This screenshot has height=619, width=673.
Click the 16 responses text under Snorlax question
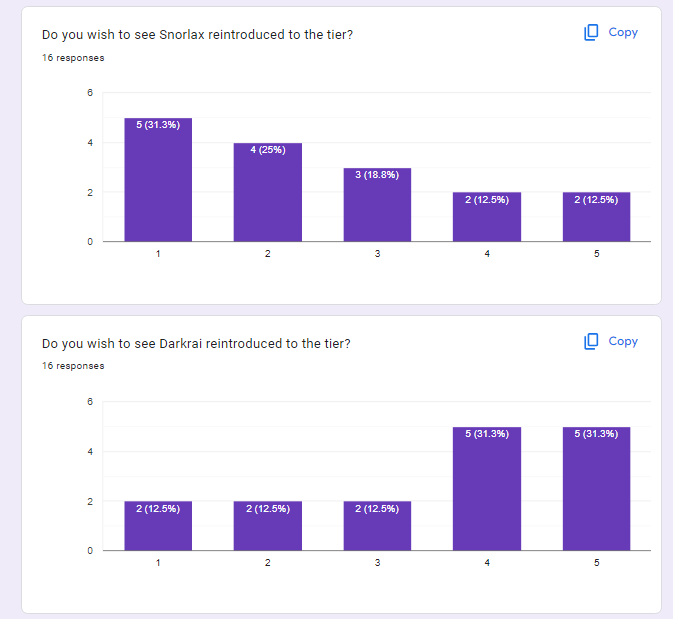coord(73,58)
